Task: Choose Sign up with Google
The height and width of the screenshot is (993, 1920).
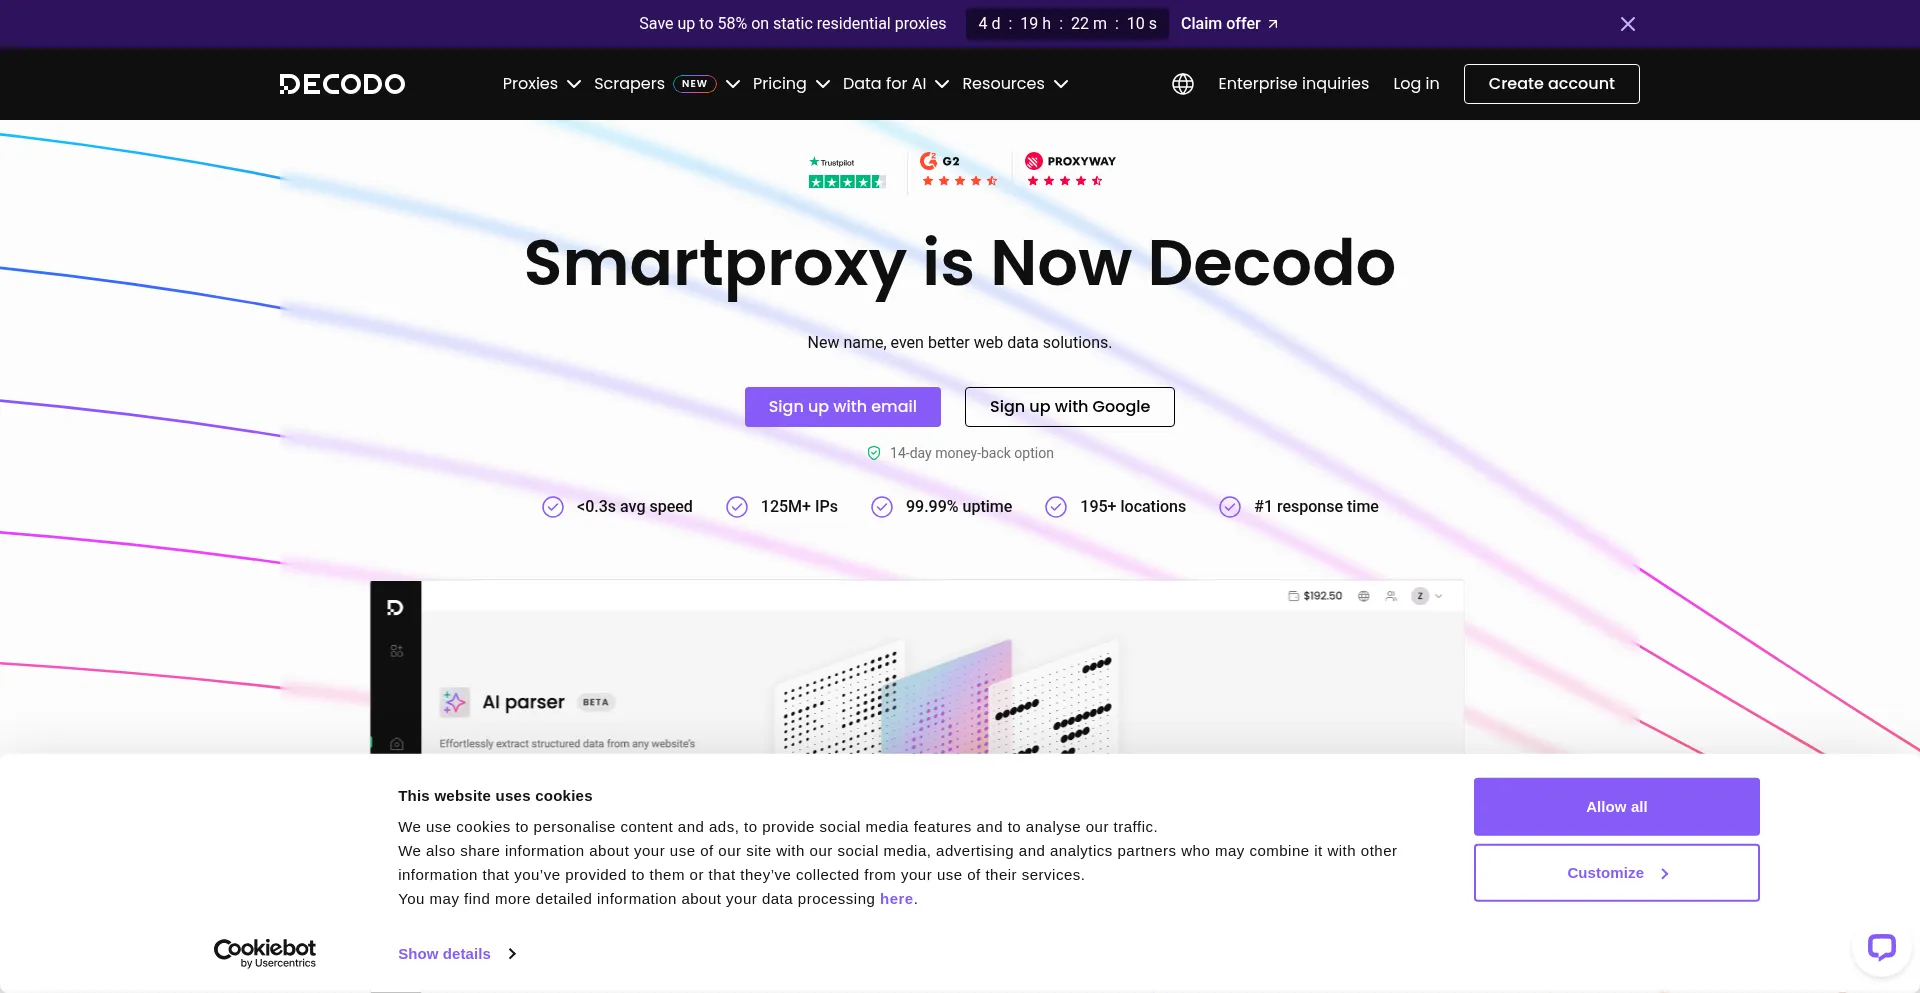Action: 1069,407
